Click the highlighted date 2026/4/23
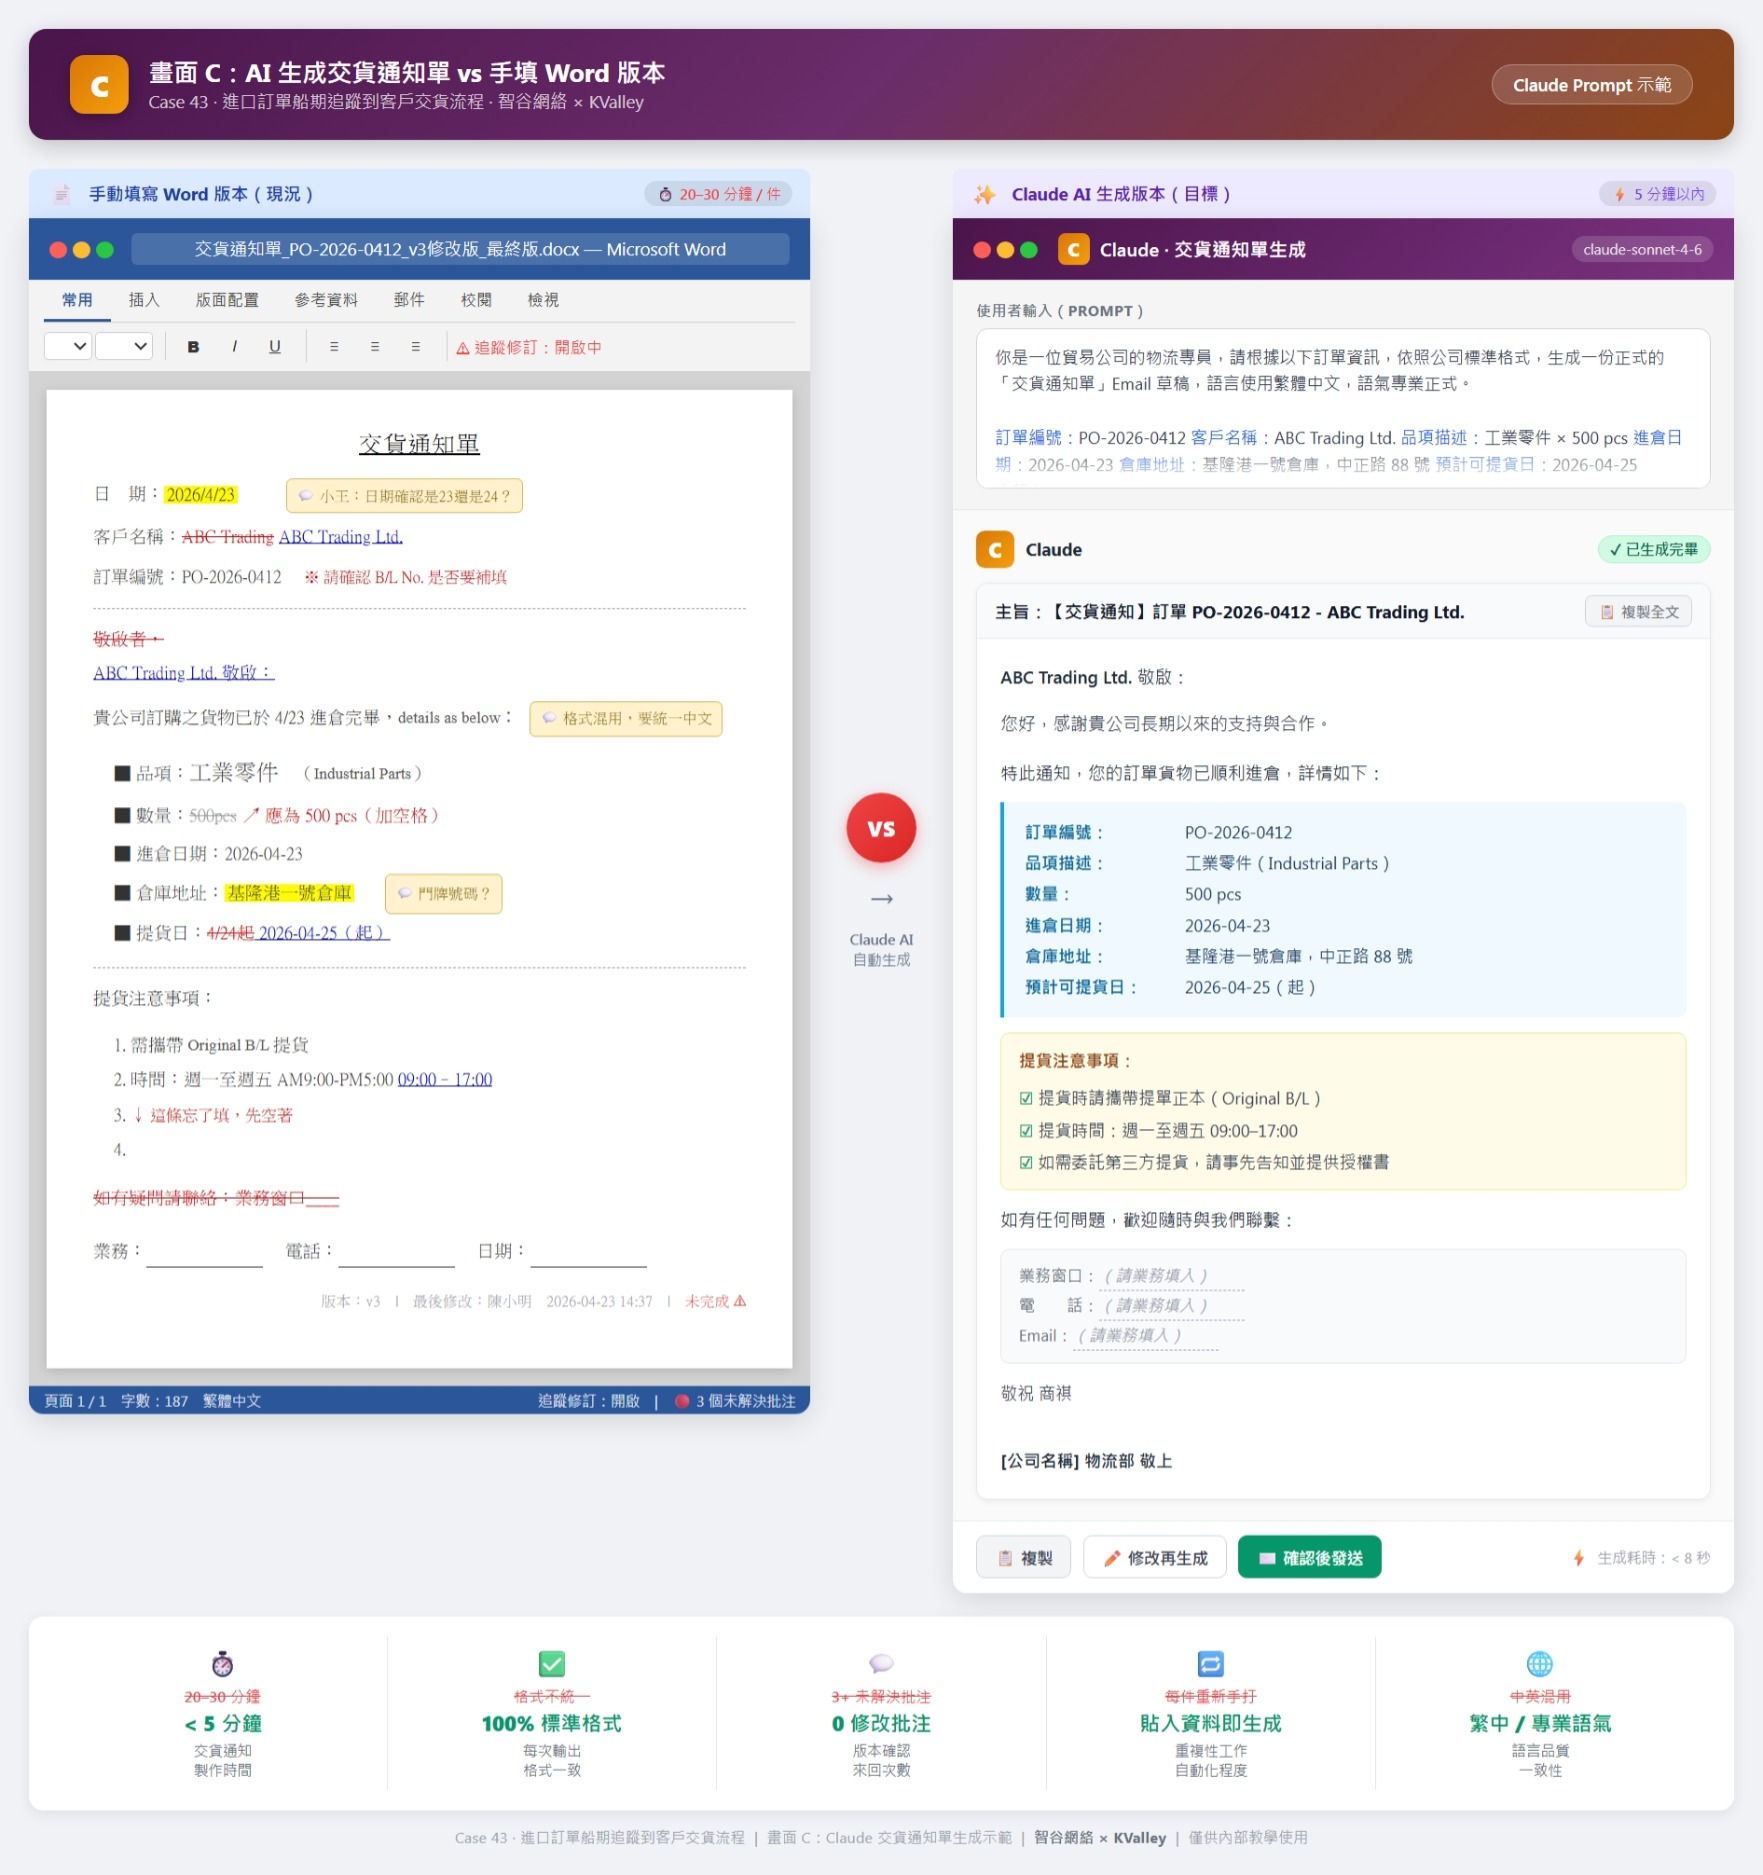1763x1875 pixels. tap(200, 495)
